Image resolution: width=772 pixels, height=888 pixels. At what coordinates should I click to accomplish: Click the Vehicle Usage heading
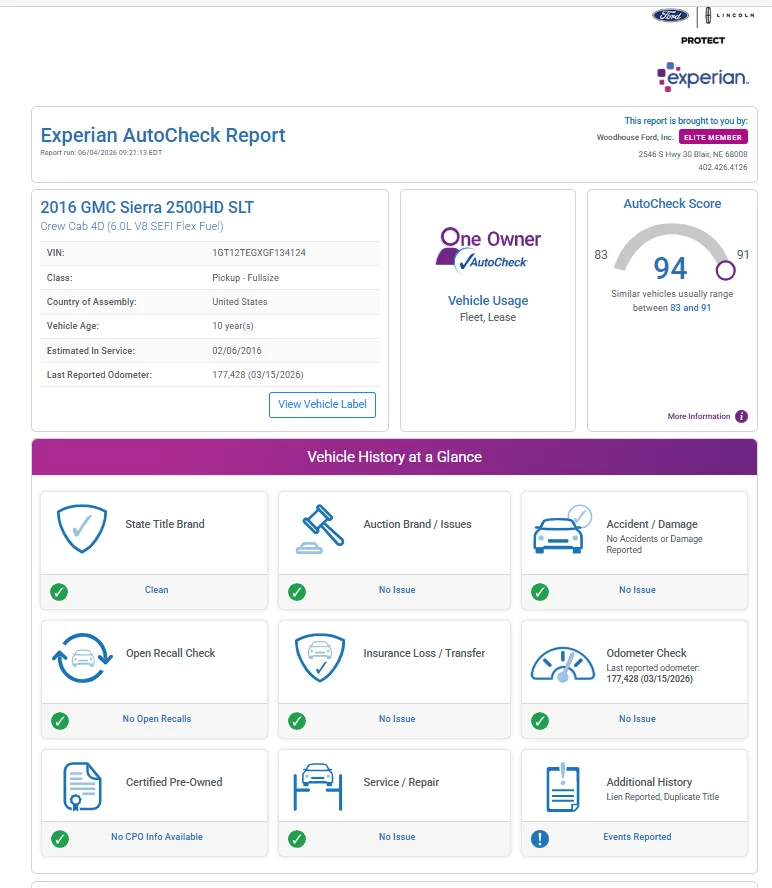(x=488, y=301)
